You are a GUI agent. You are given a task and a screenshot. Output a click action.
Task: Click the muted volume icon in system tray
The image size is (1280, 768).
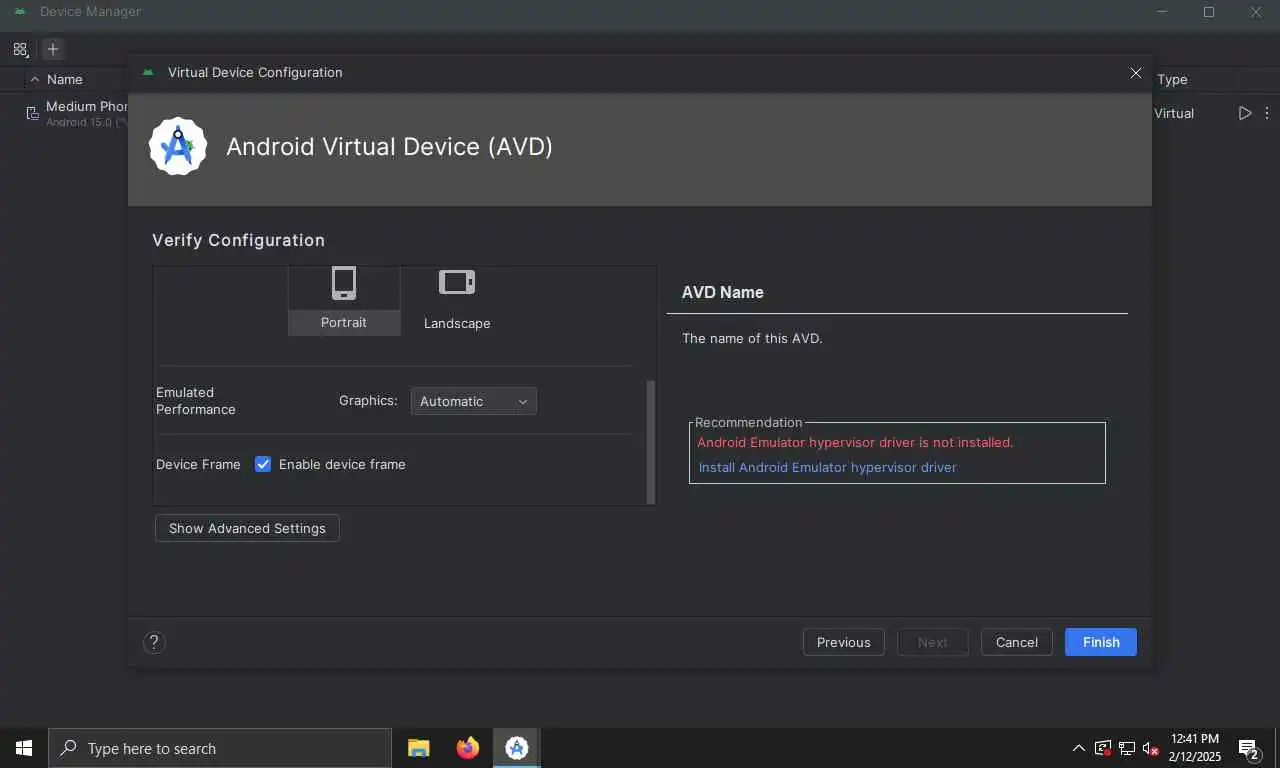tap(1150, 748)
